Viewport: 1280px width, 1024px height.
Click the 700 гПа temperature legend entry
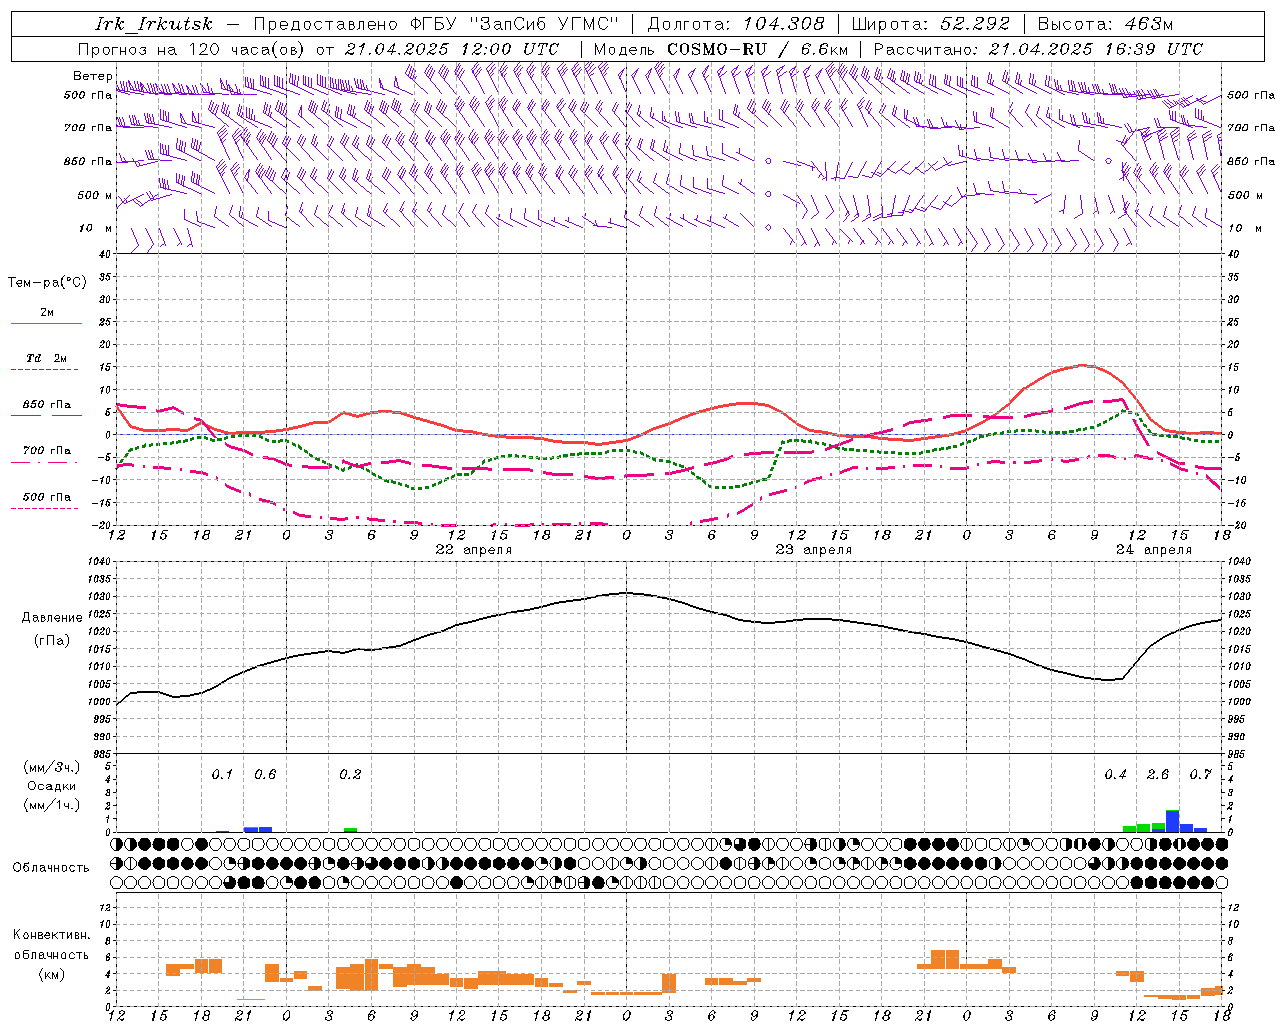[46, 450]
